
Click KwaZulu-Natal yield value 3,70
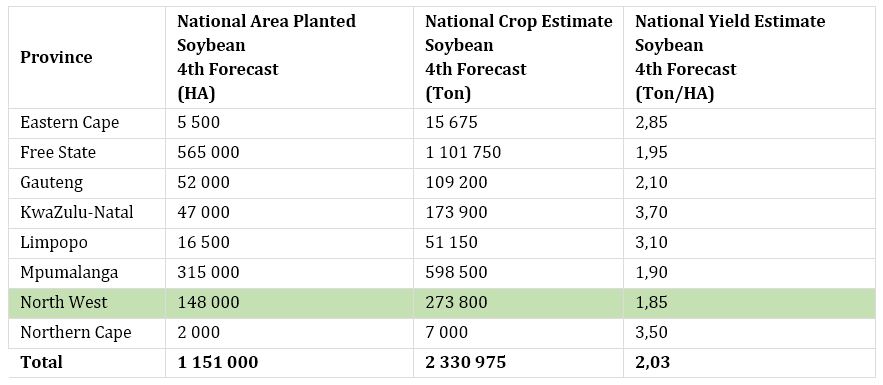click(x=651, y=213)
